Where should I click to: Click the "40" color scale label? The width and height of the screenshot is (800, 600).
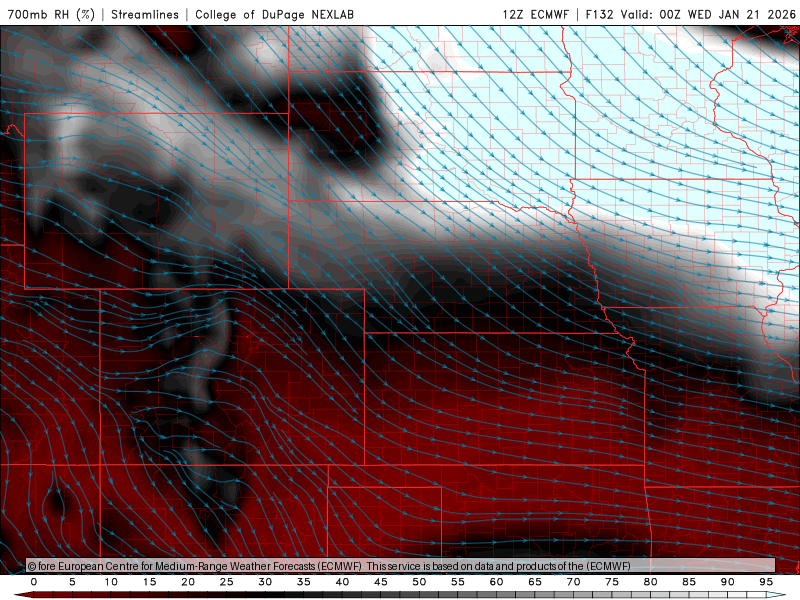coord(342,582)
